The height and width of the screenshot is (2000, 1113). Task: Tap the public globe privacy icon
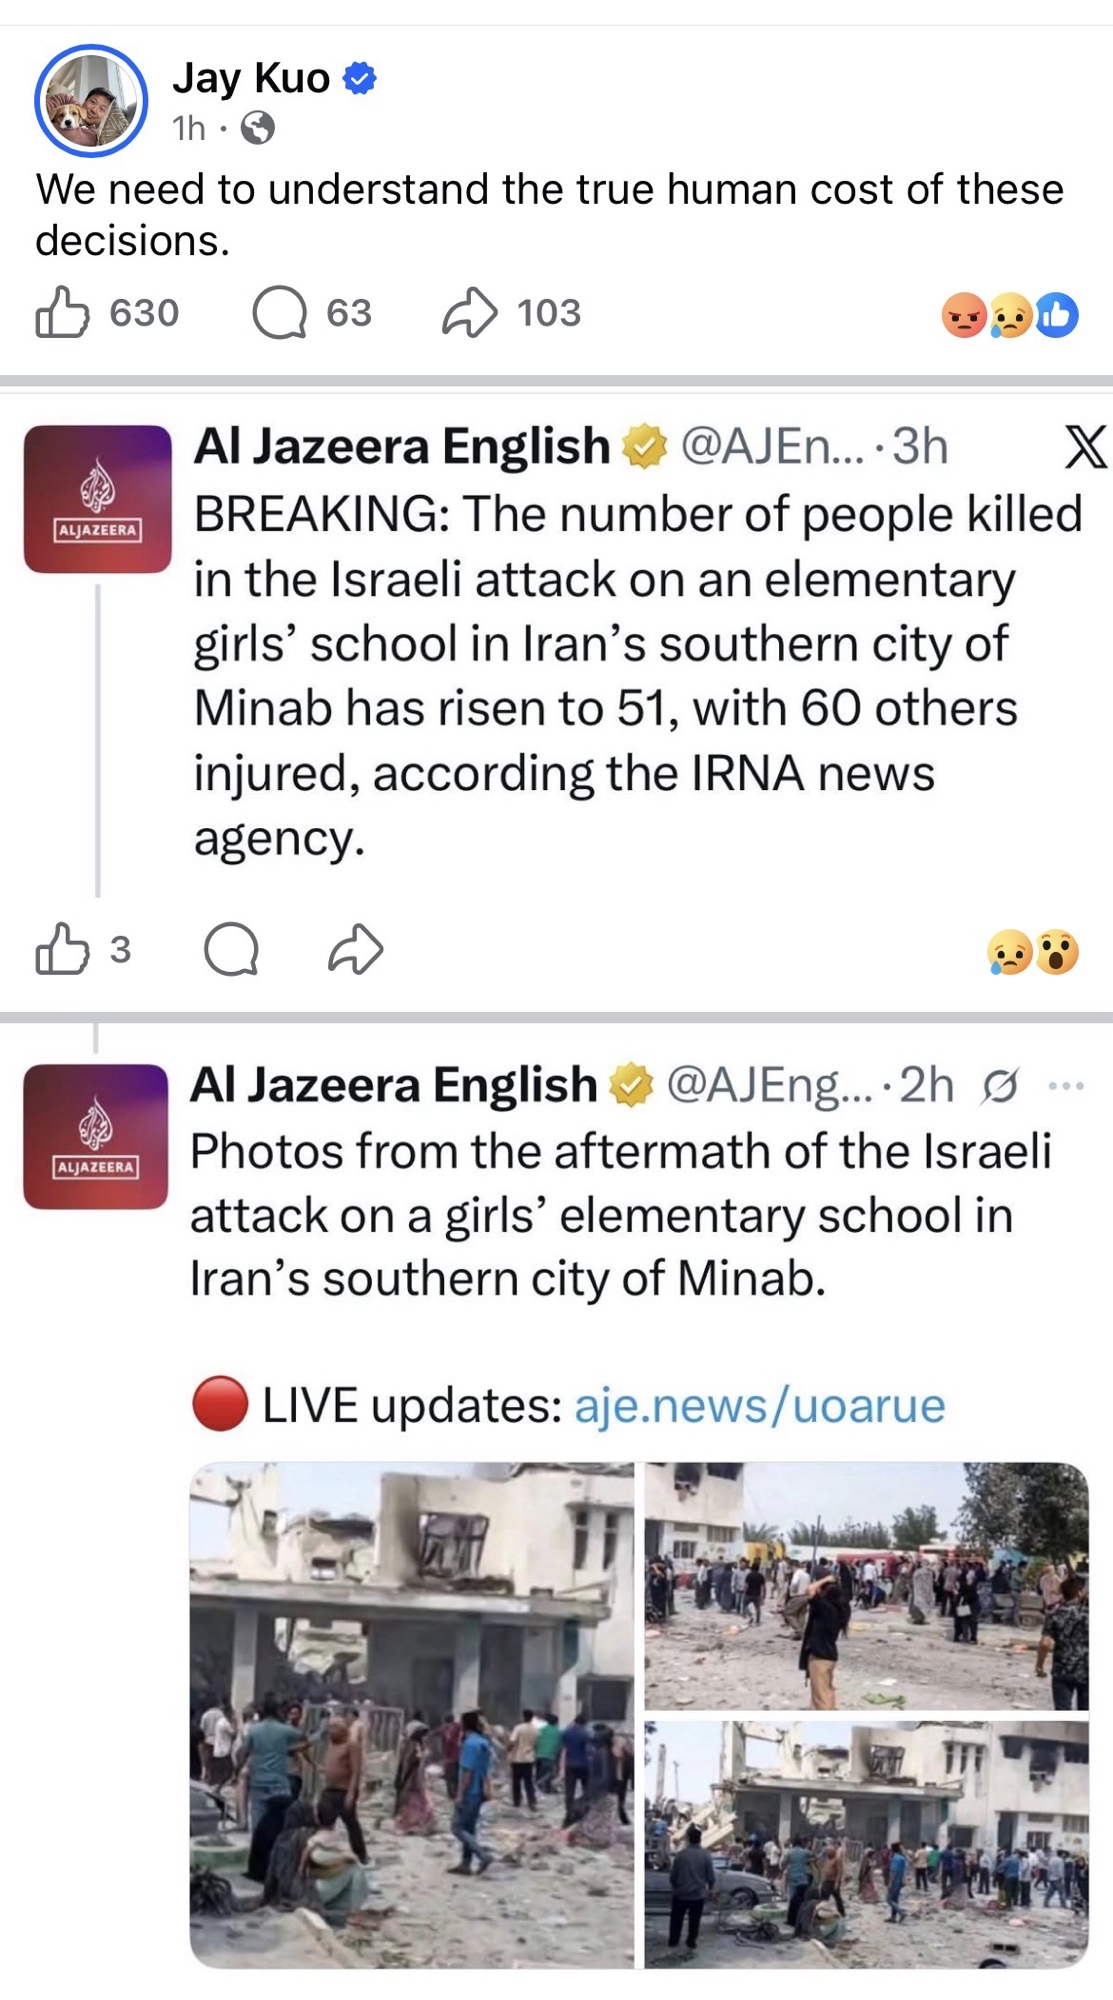[258, 128]
